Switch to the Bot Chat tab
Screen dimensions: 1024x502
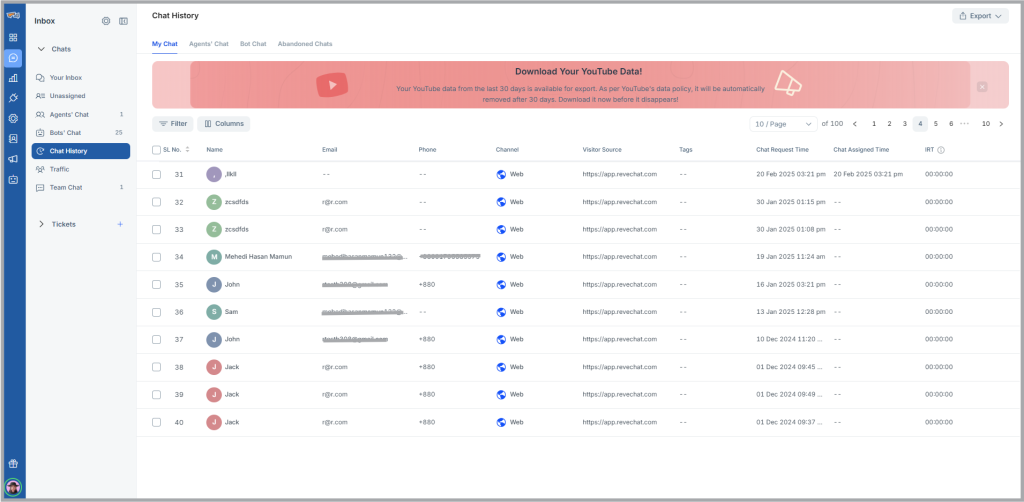coord(253,44)
